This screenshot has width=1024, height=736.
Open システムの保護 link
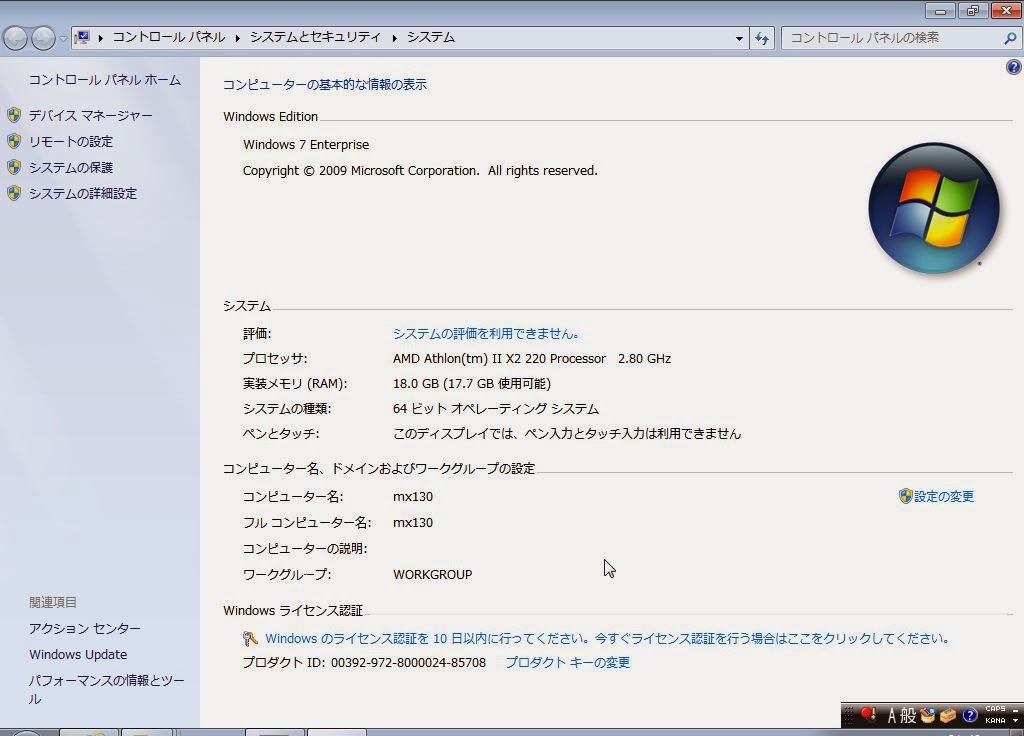click(71, 168)
